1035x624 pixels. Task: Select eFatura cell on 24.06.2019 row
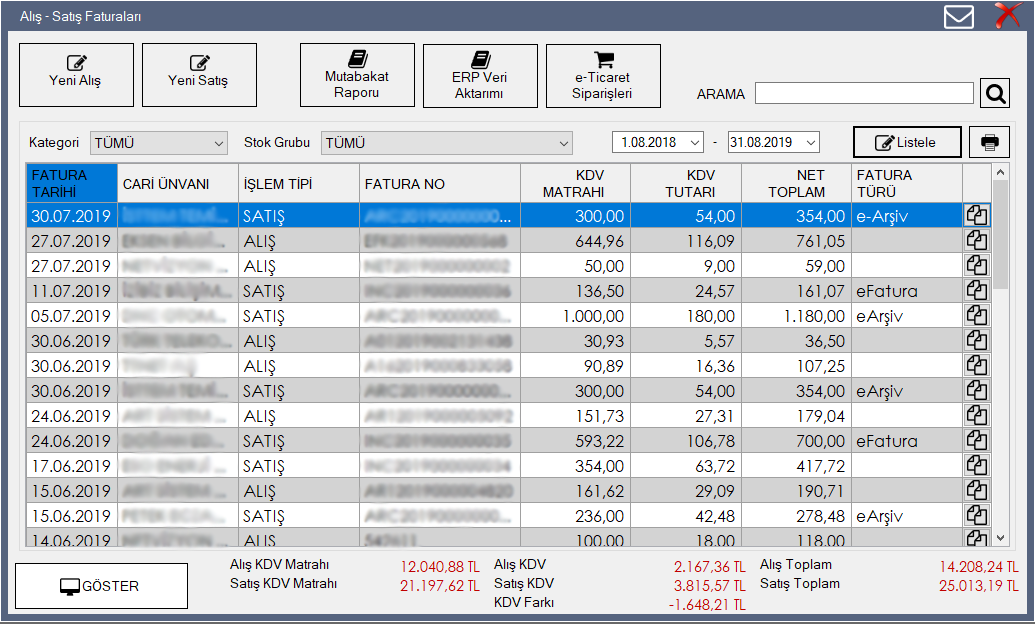tap(907, 441)
